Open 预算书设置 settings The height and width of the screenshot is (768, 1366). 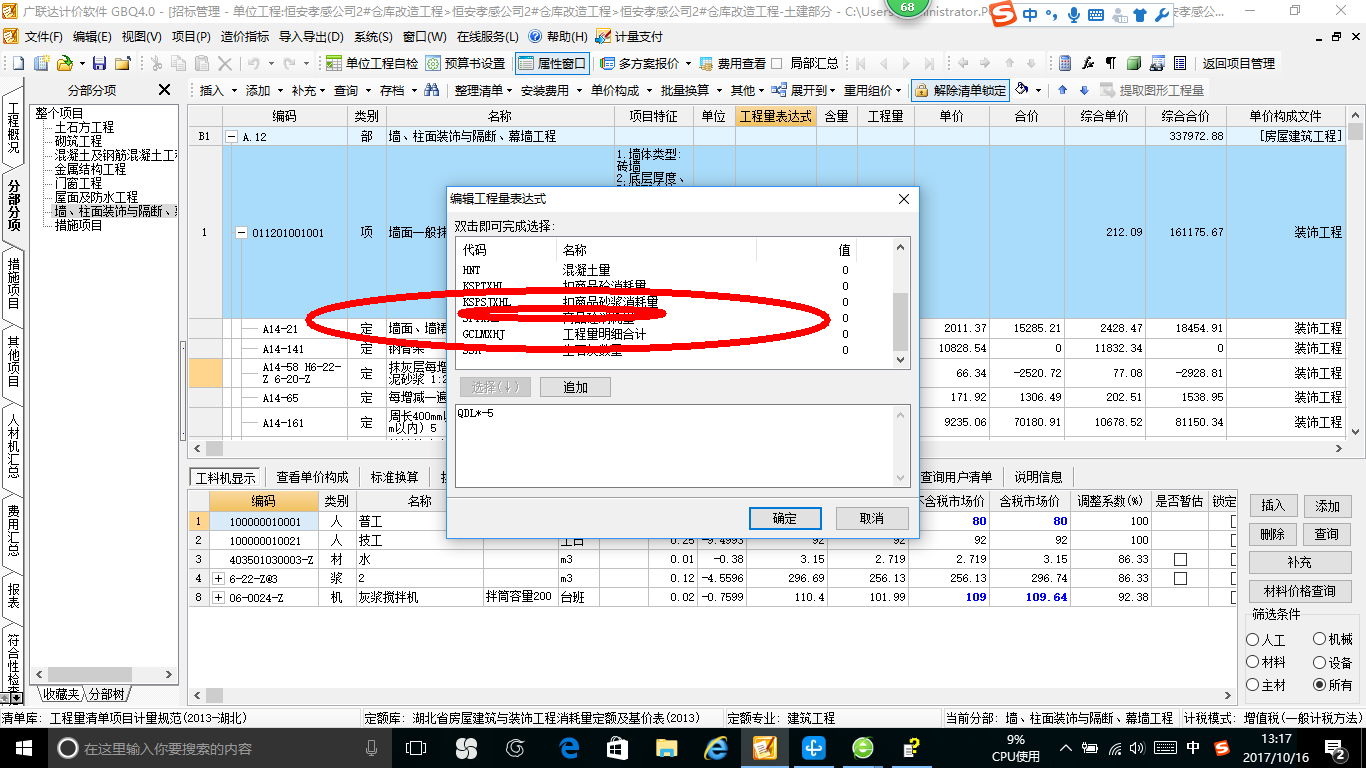466,63
